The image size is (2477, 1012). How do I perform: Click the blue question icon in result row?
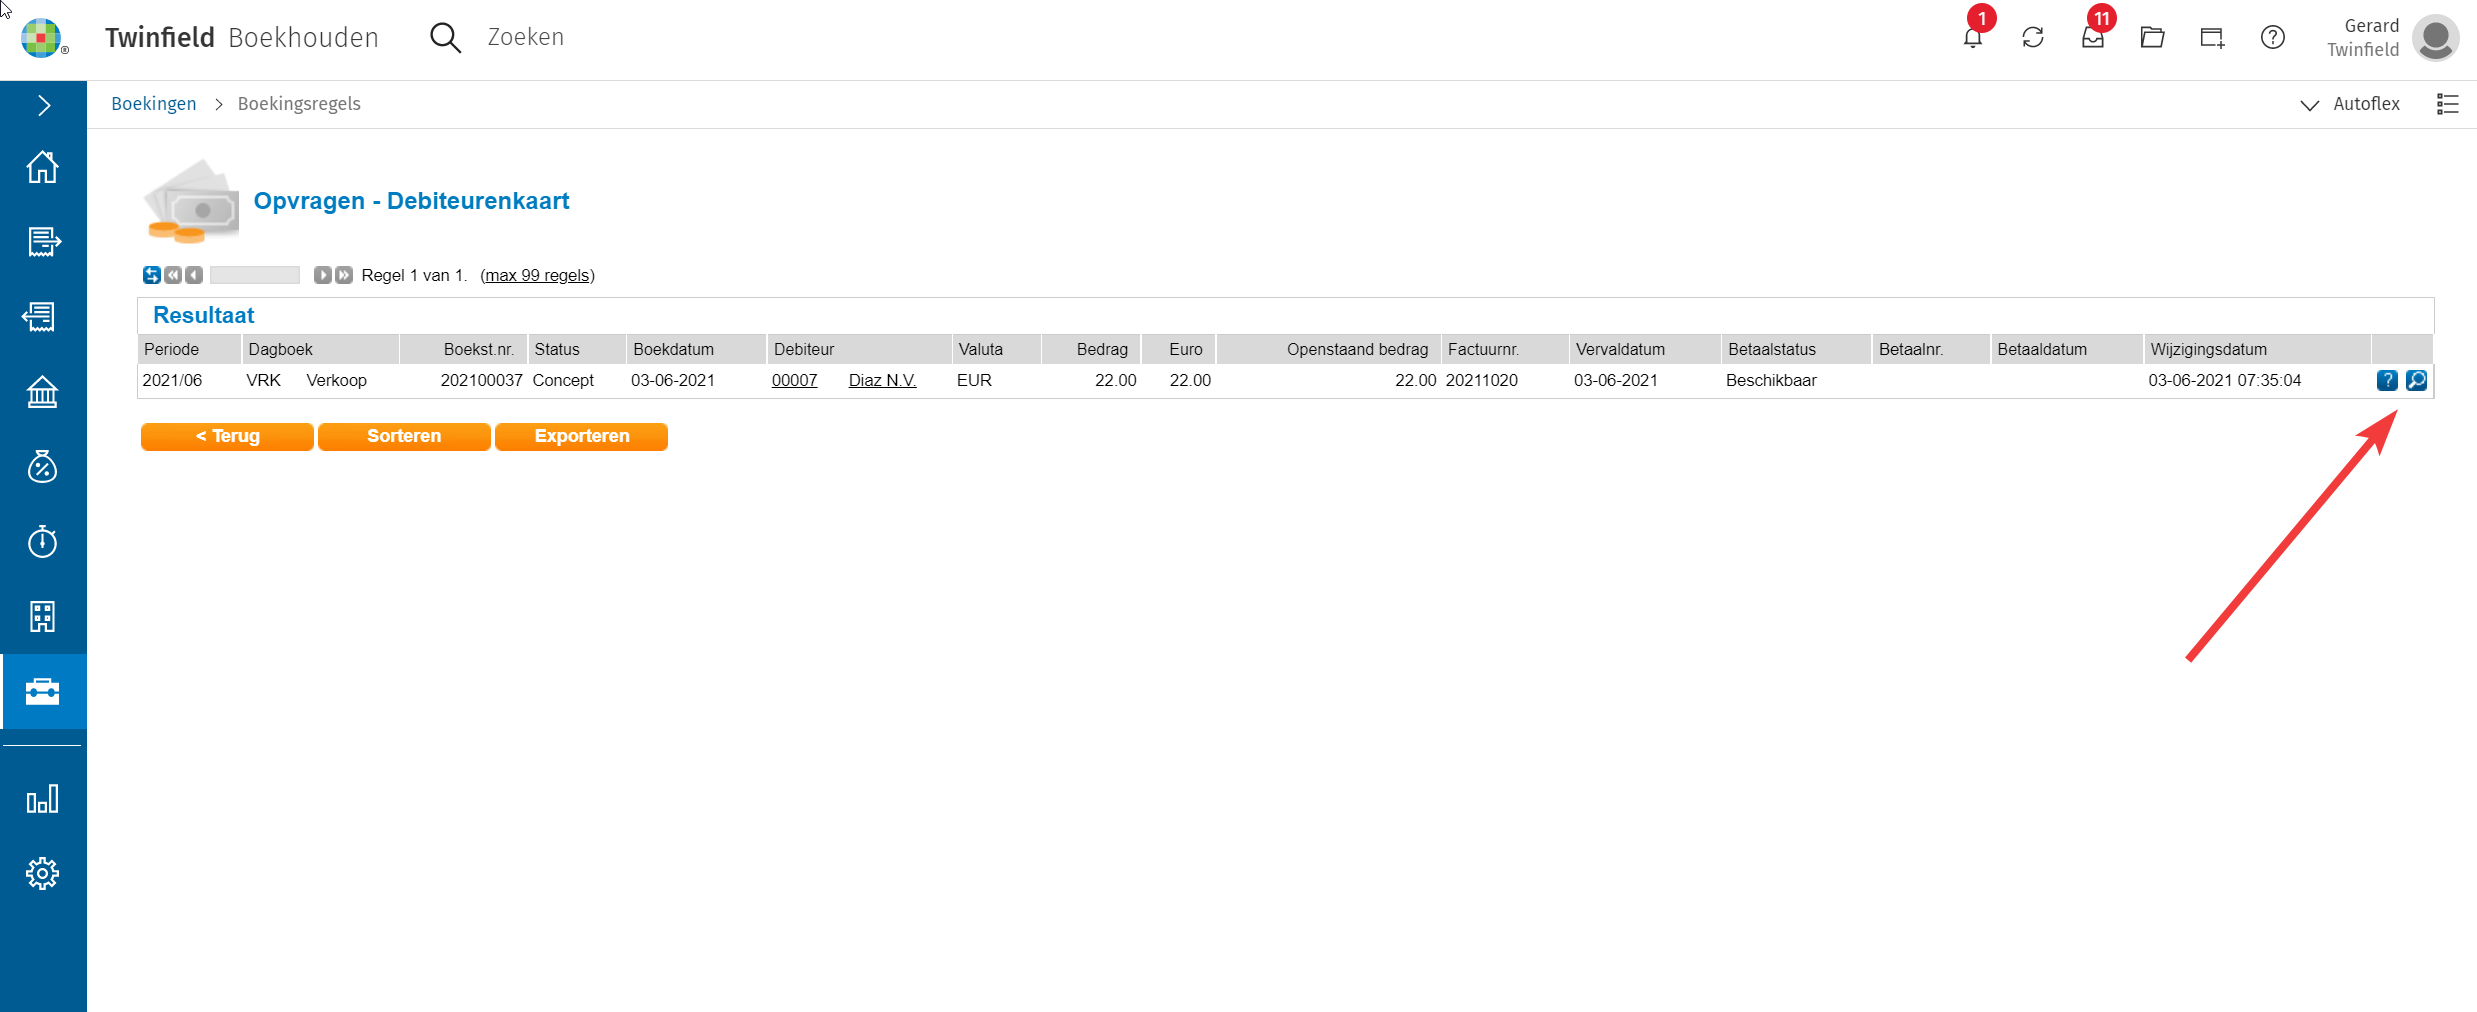[x=2386, y=380]
